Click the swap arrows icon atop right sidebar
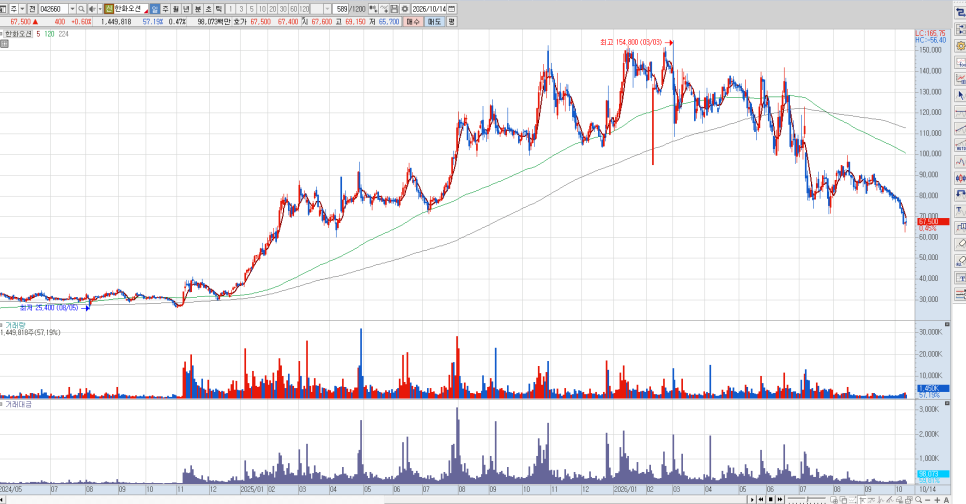The image size is (966, 504). pos(960,13)
